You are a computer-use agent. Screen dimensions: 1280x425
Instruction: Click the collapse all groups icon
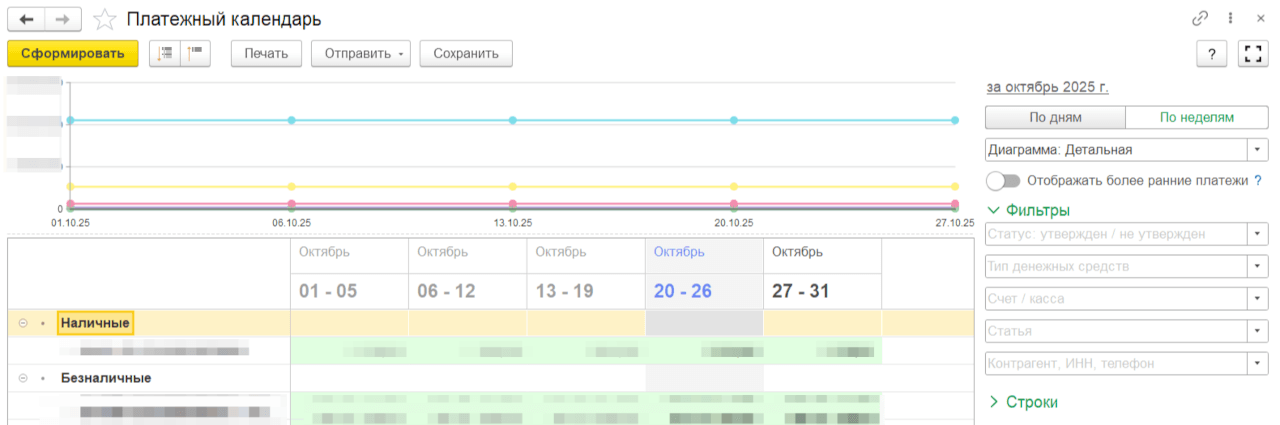point(165,54)
